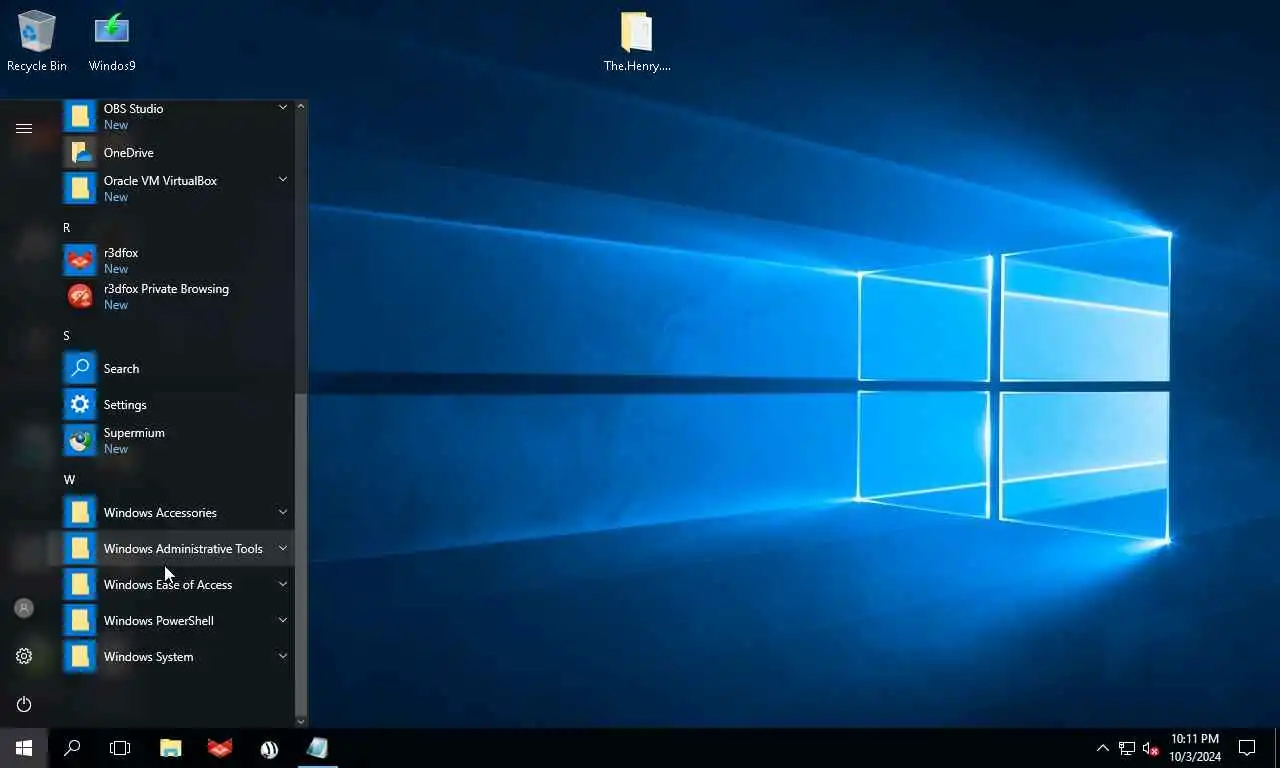Launch OneDrive from the app list

176,153
